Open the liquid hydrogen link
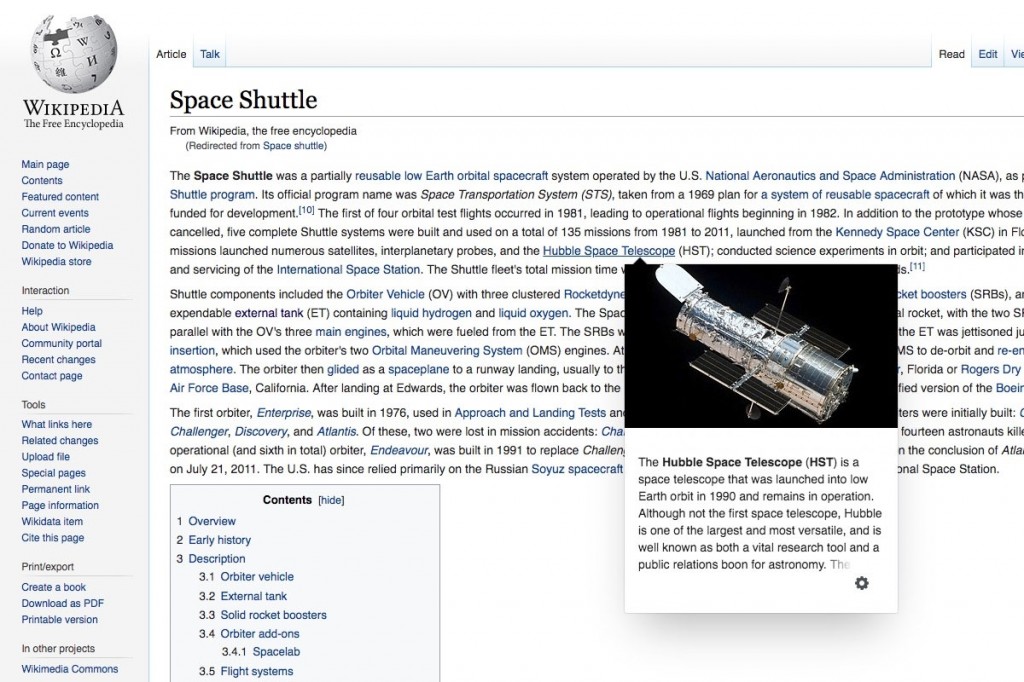 [431, 314]
